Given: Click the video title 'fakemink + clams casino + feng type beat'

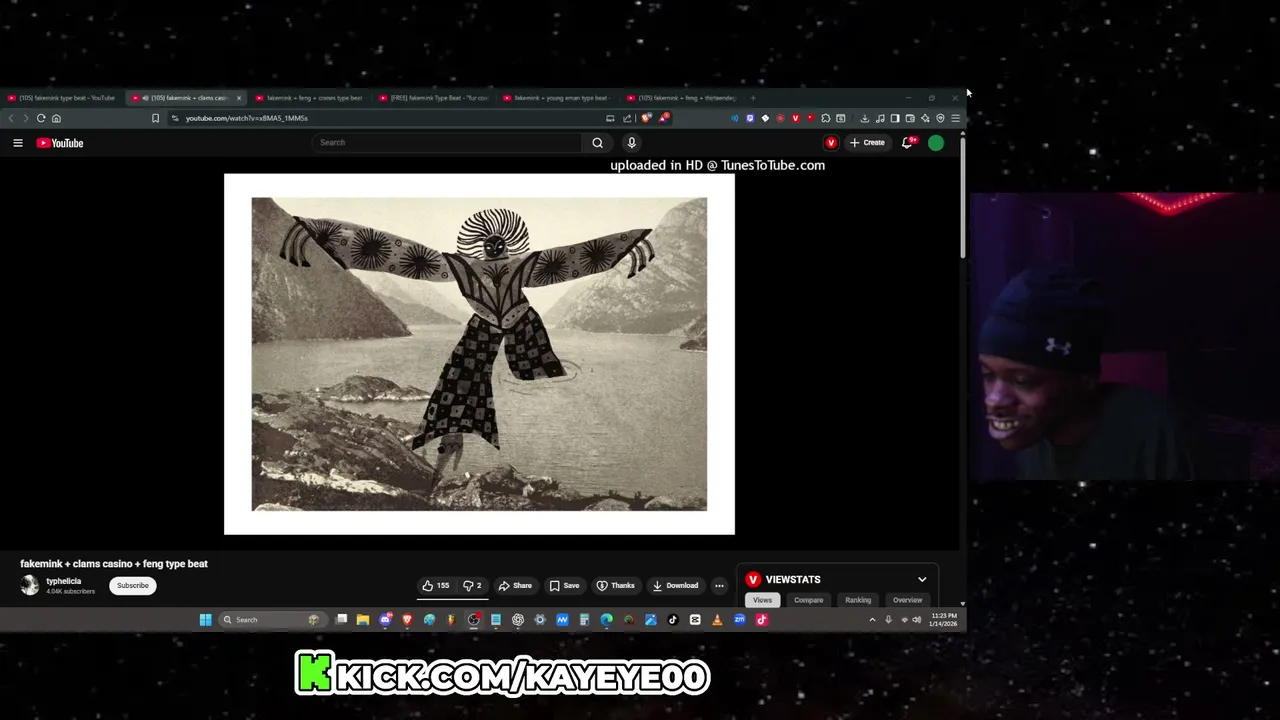Looking at the screenshot, I should point(114,564).
